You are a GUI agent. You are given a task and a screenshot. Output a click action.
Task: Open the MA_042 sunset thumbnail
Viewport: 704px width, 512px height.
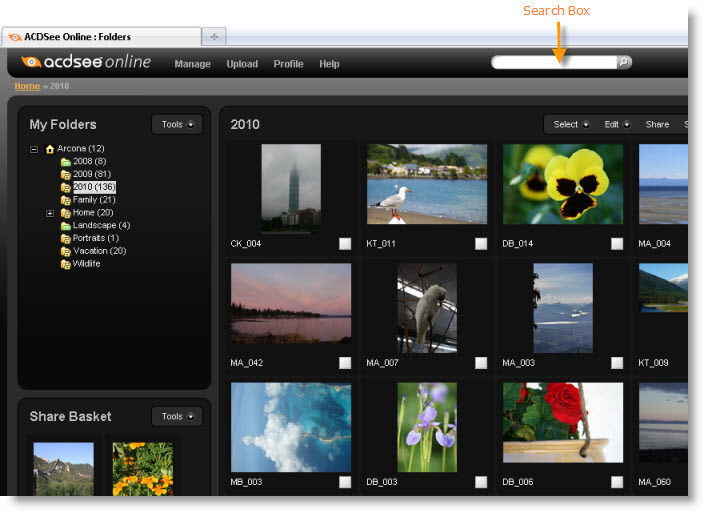(x=291, y=303)
